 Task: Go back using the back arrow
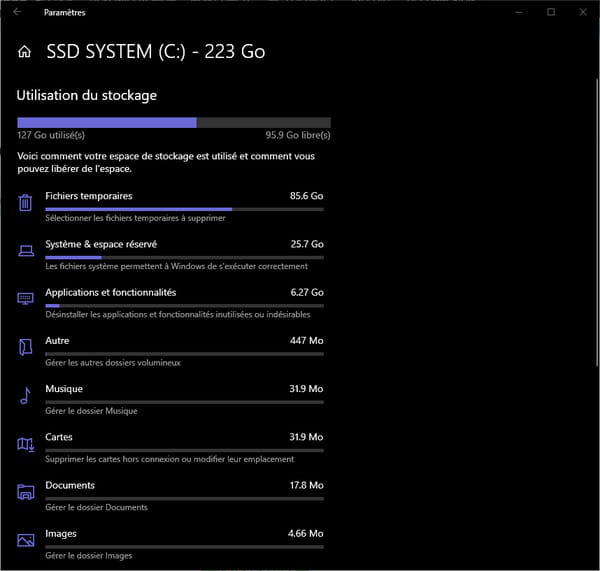point(17,12)
